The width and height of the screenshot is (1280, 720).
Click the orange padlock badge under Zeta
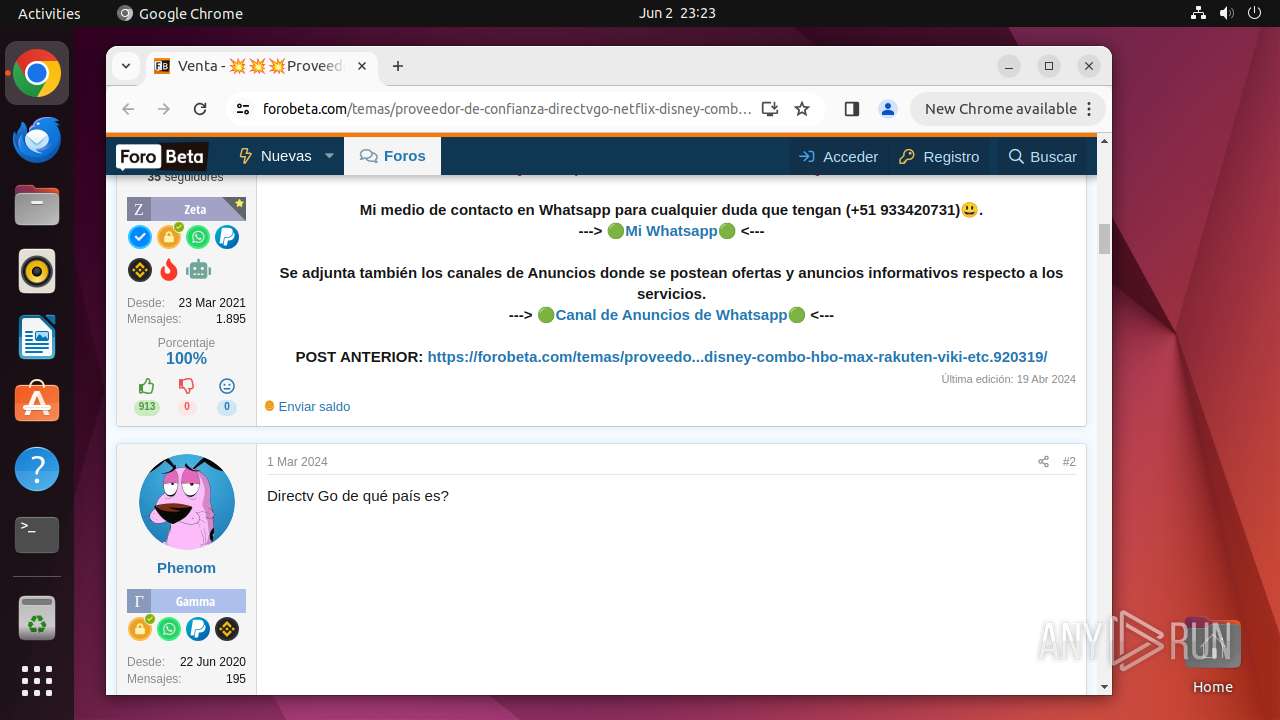169,237
